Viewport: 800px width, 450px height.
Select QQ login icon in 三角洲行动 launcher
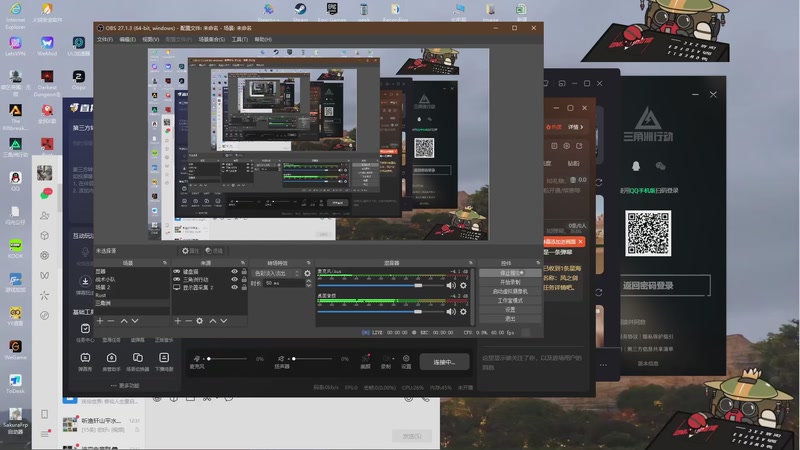[636, 166]
